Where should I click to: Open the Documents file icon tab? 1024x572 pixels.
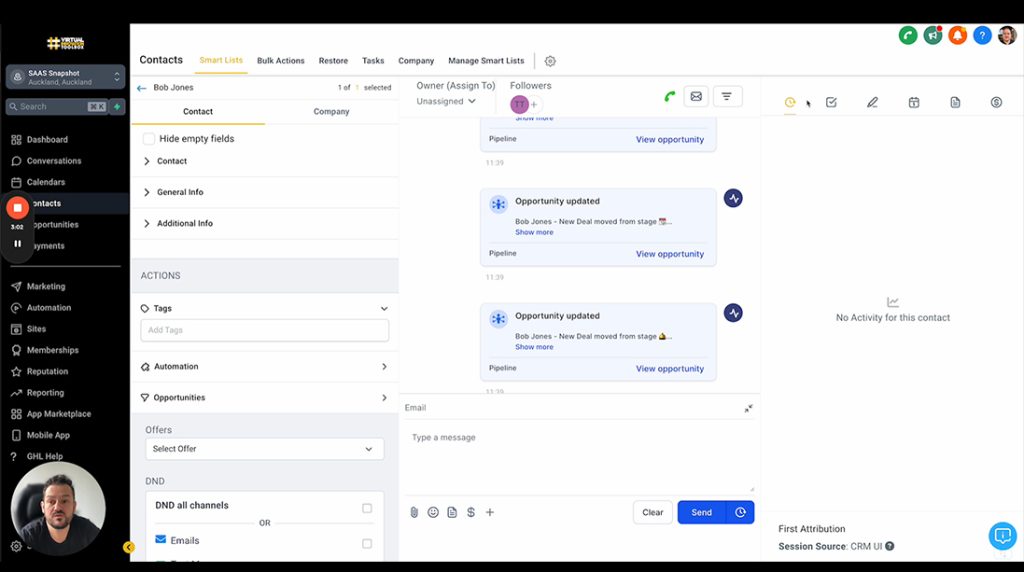pos(955,103)
